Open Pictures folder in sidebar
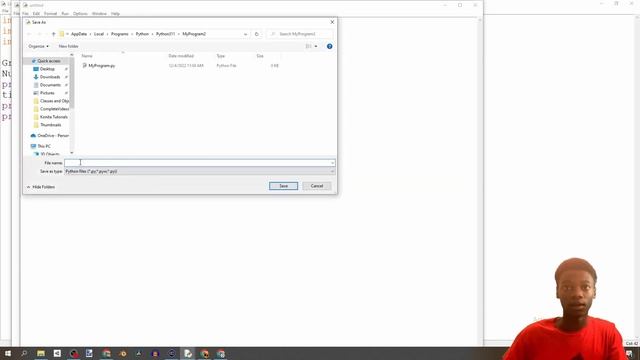 [x=47, y=93]
